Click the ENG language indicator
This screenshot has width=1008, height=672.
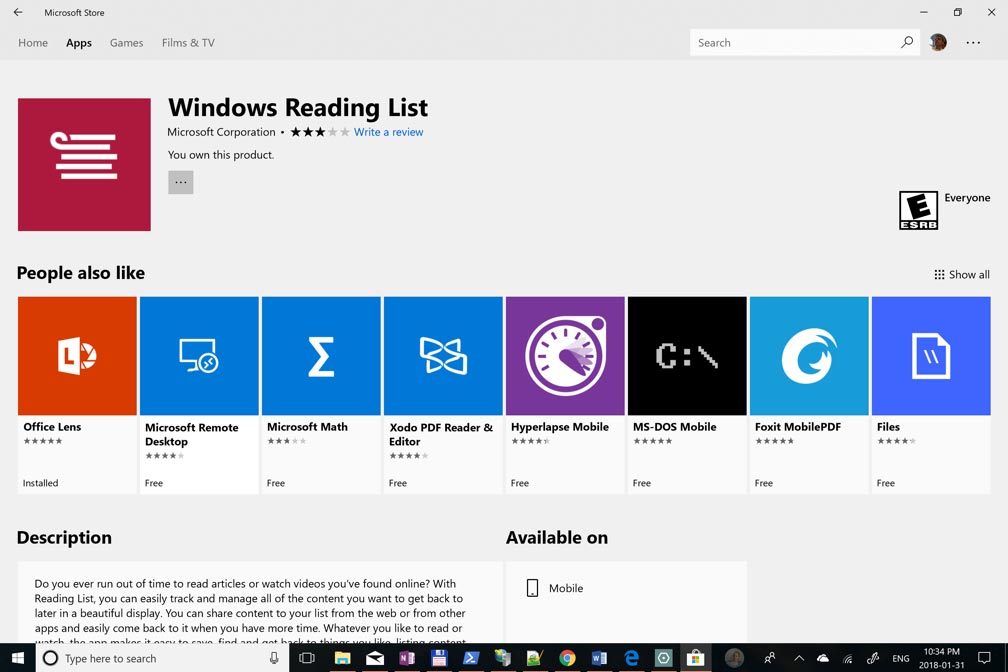(x=901, y=658)
